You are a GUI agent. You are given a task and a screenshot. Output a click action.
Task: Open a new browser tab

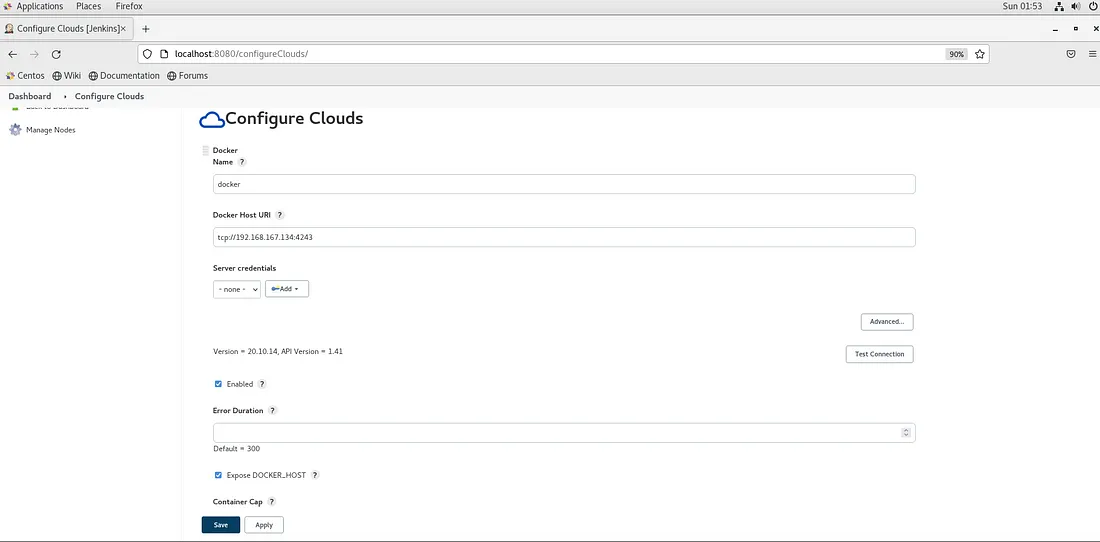point(146,29)
